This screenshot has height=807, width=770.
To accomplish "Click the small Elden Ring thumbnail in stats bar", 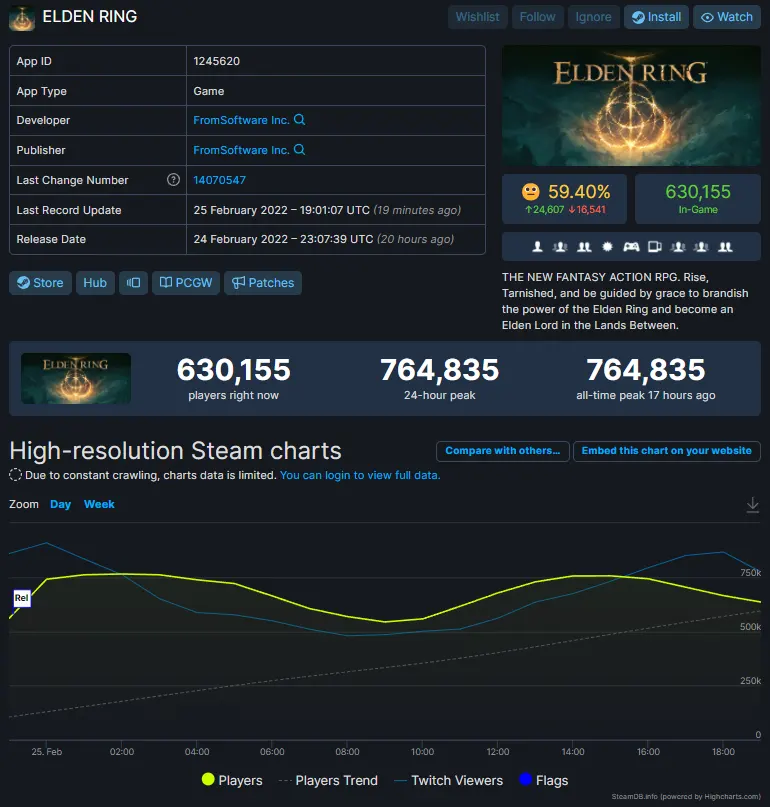I will click(76, 378).
